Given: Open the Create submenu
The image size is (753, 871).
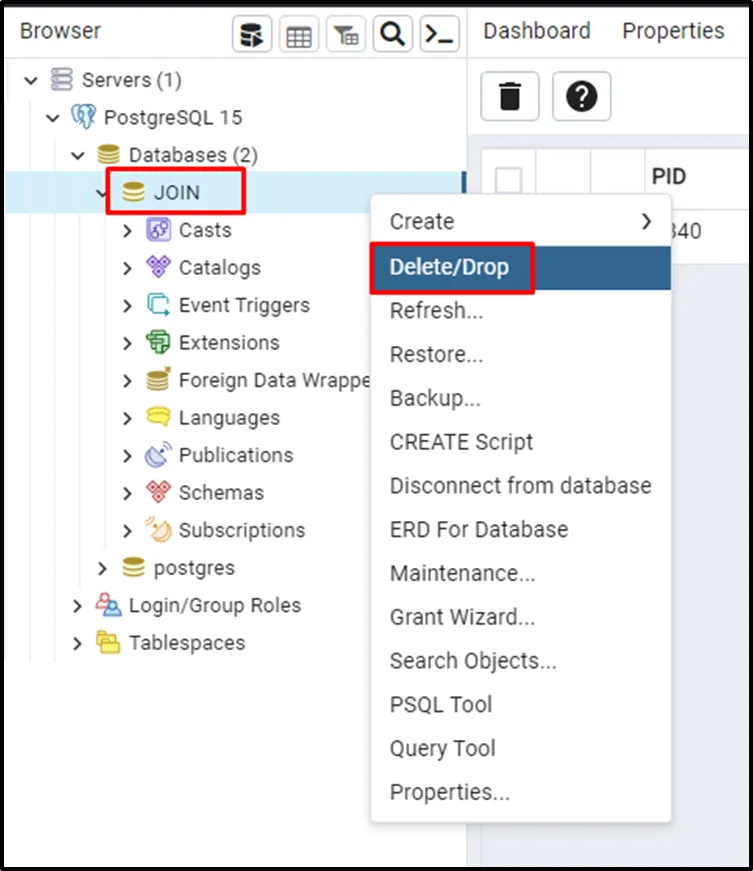Looking at the screenshot, I should click(x=520, y=222).
